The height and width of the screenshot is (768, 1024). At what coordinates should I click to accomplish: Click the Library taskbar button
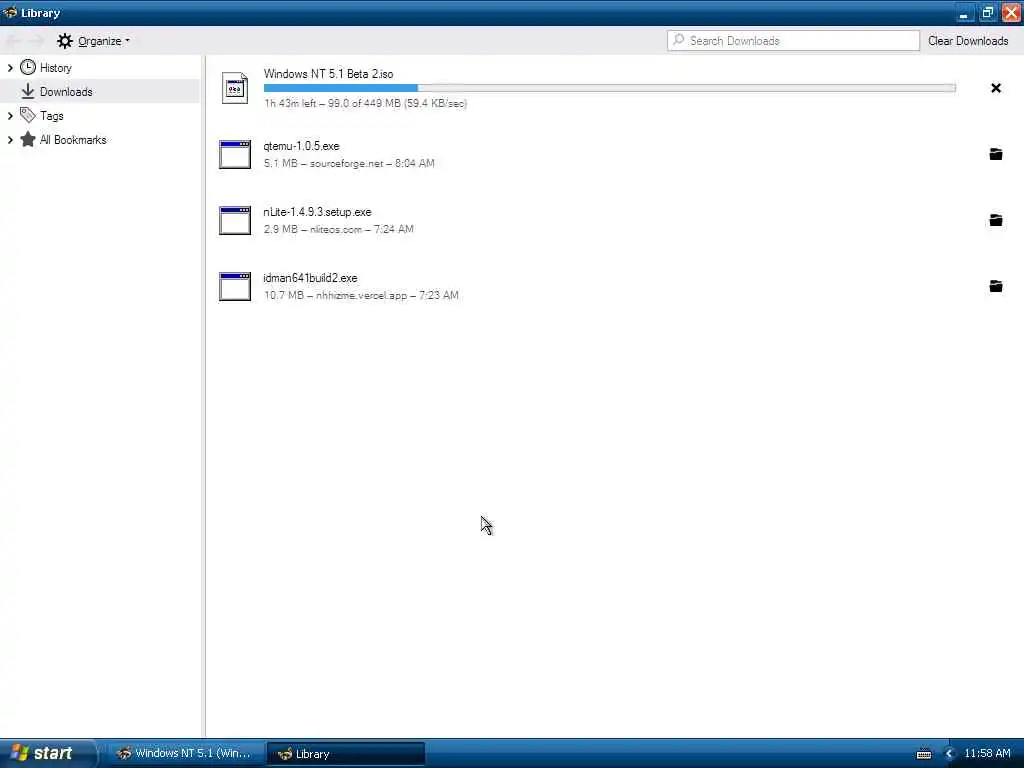(346, 754)
